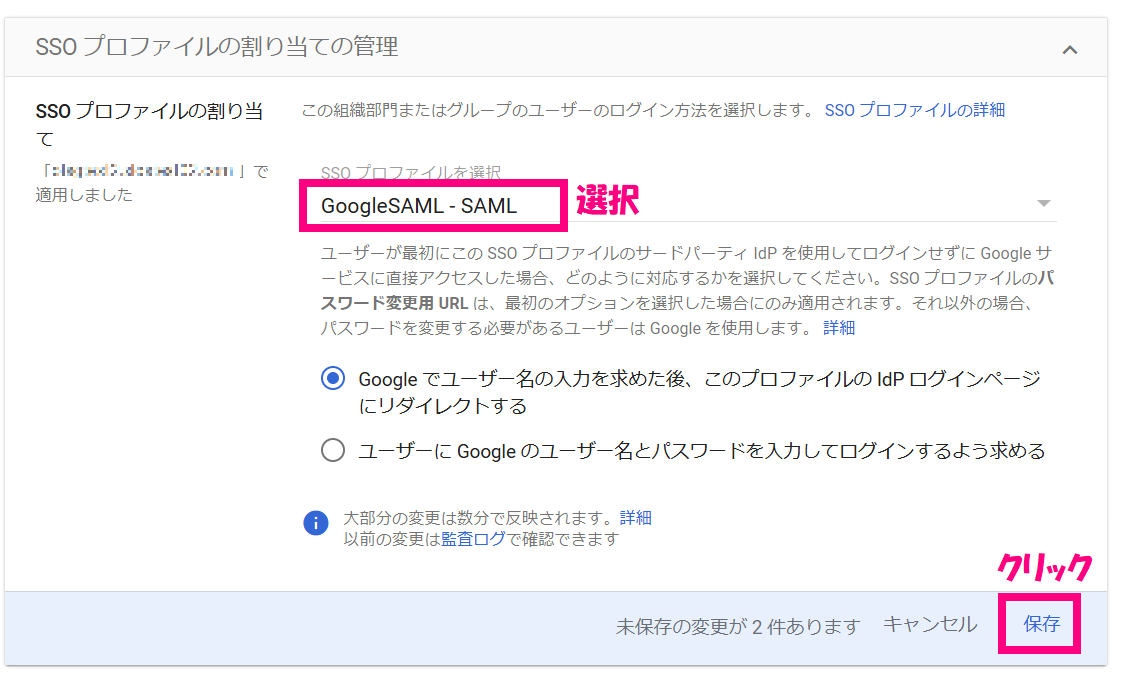Click the 'SSO プロファイルの割り当ての管理' header
The image size is (1135, 683).
[x=216, y=47]
